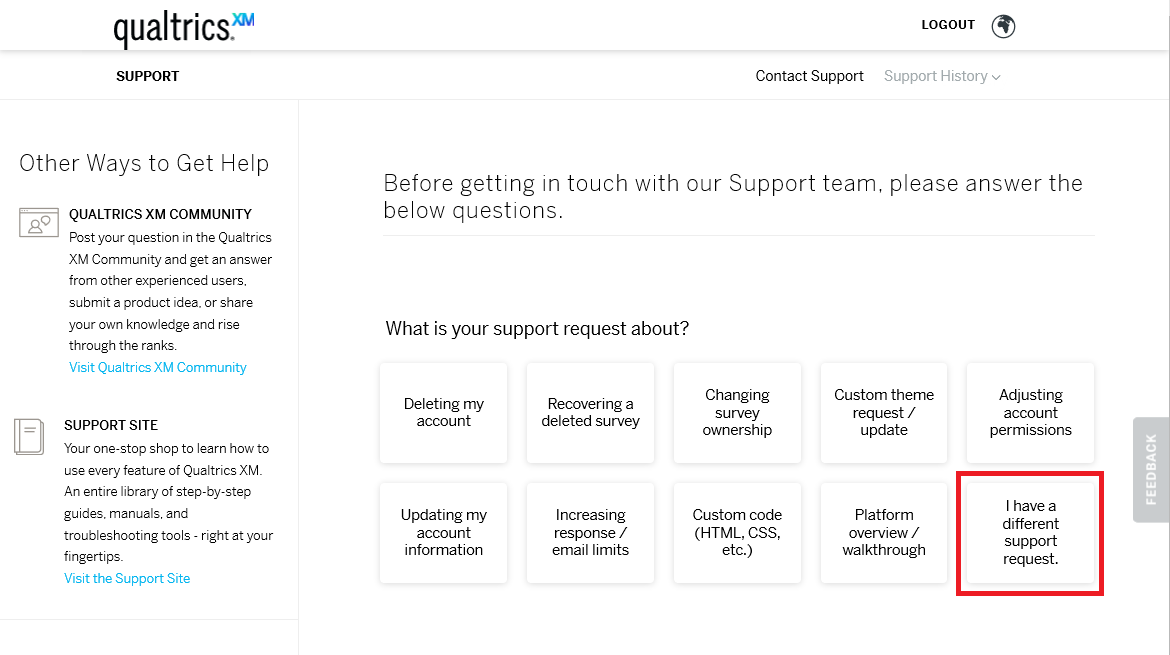
Task: Open the globe language selector icon
Action: tap(1003, 25)
